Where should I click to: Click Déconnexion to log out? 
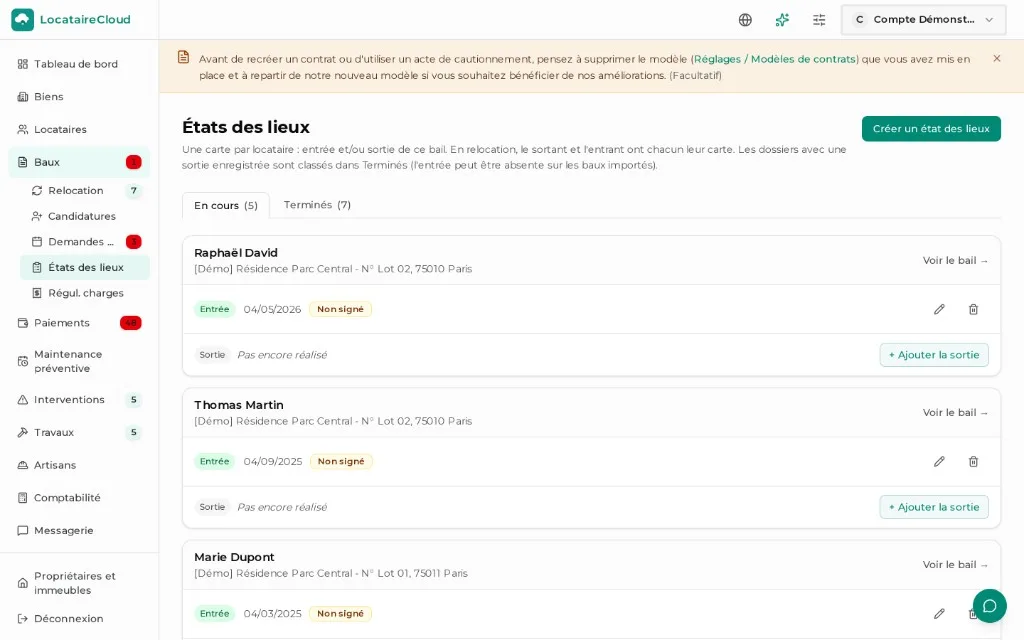click(79, 618)
